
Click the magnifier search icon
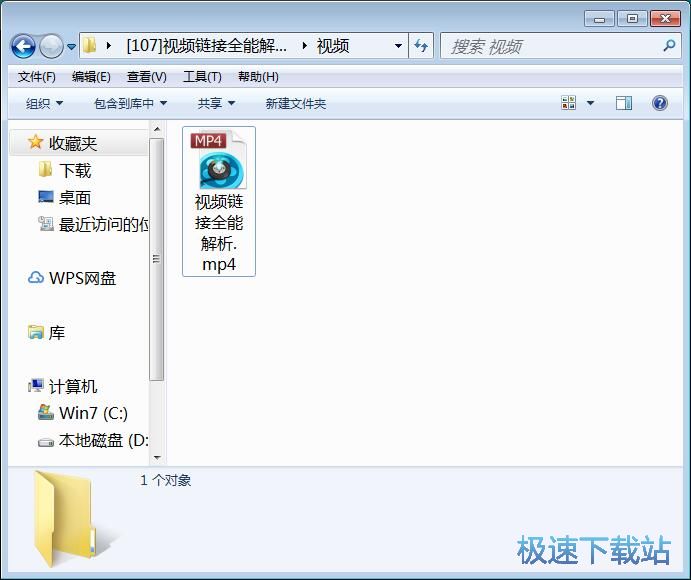pyautogui.click(x=669, y=45)
